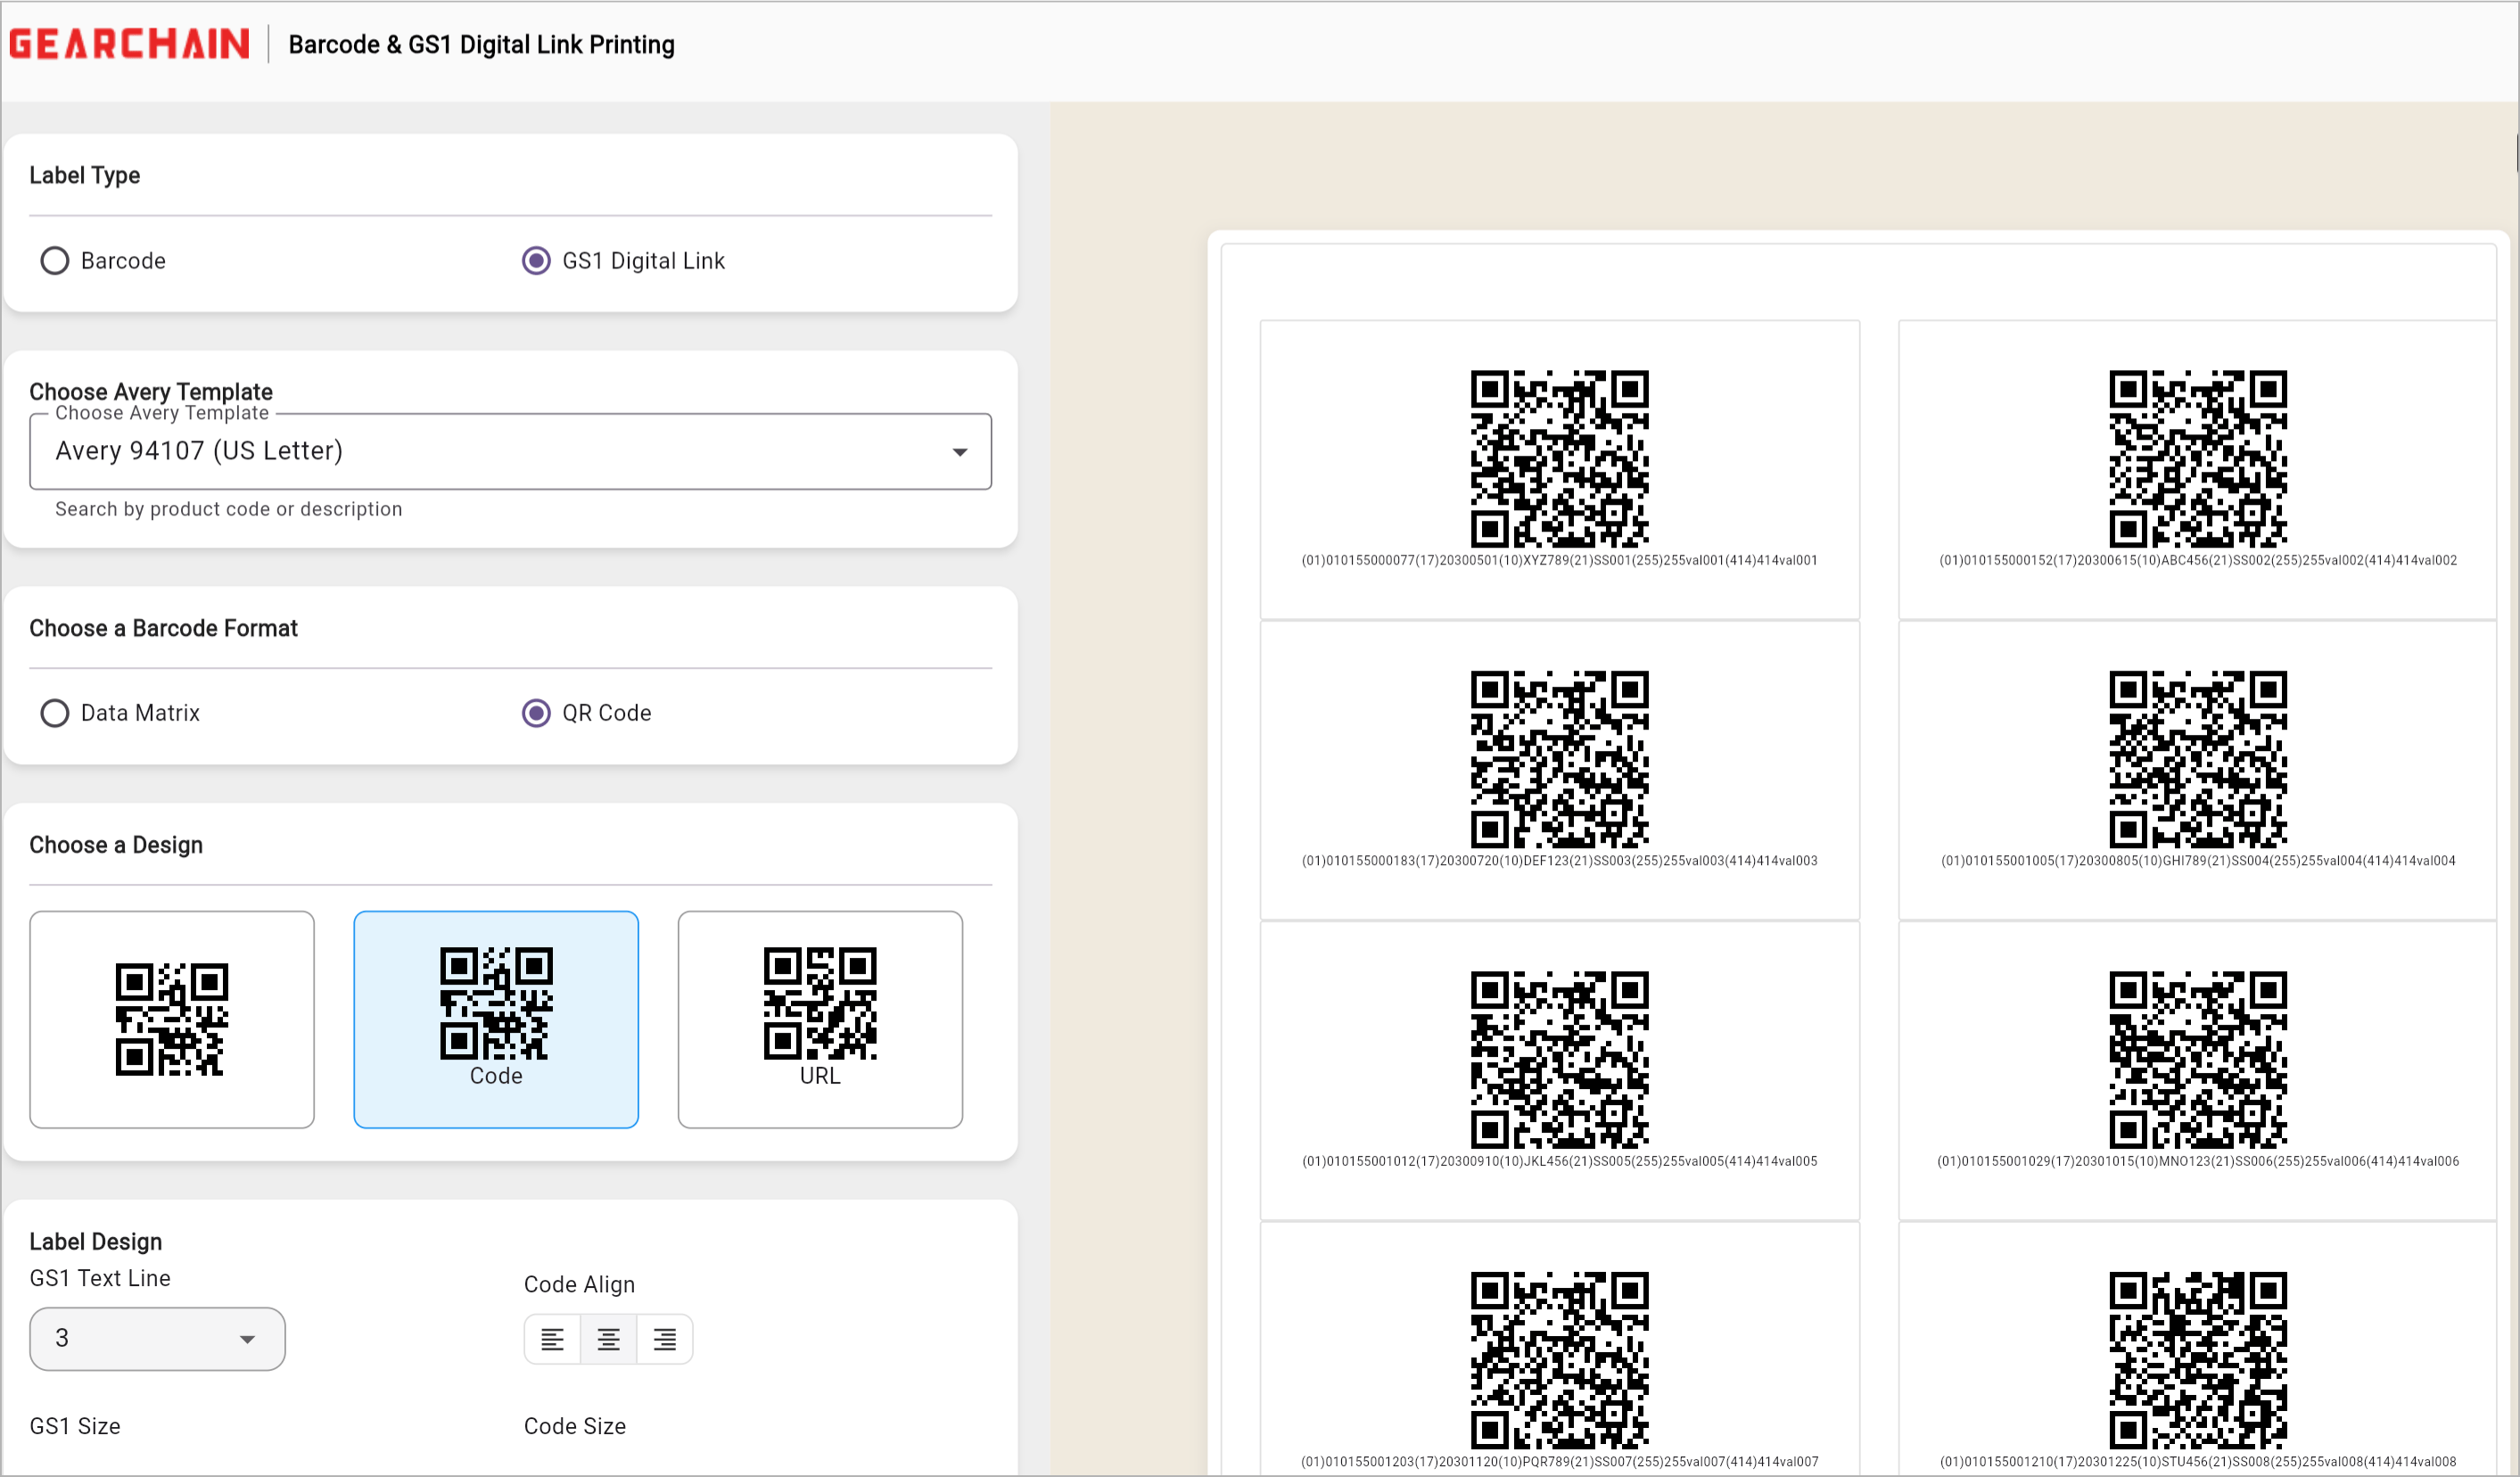Open the Avery Template dropdown arrow
The image size is (2520, 1477).
click(959, 452)
